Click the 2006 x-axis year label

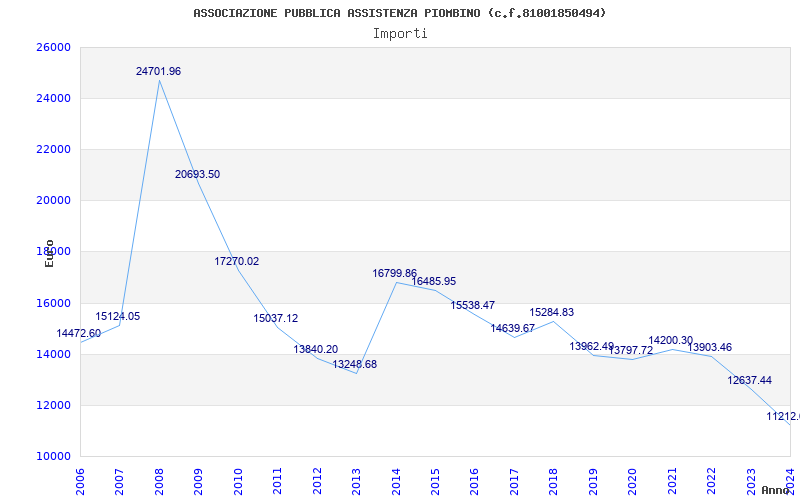point(80,482)
